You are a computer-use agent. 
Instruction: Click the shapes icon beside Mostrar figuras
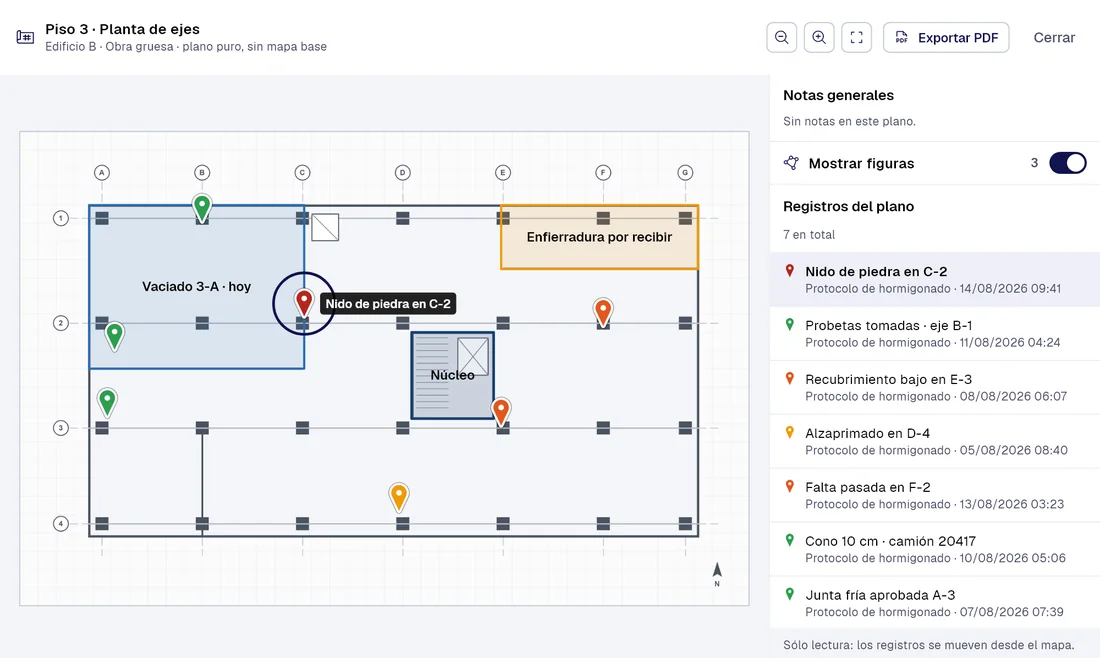click(x=791, y=163)
